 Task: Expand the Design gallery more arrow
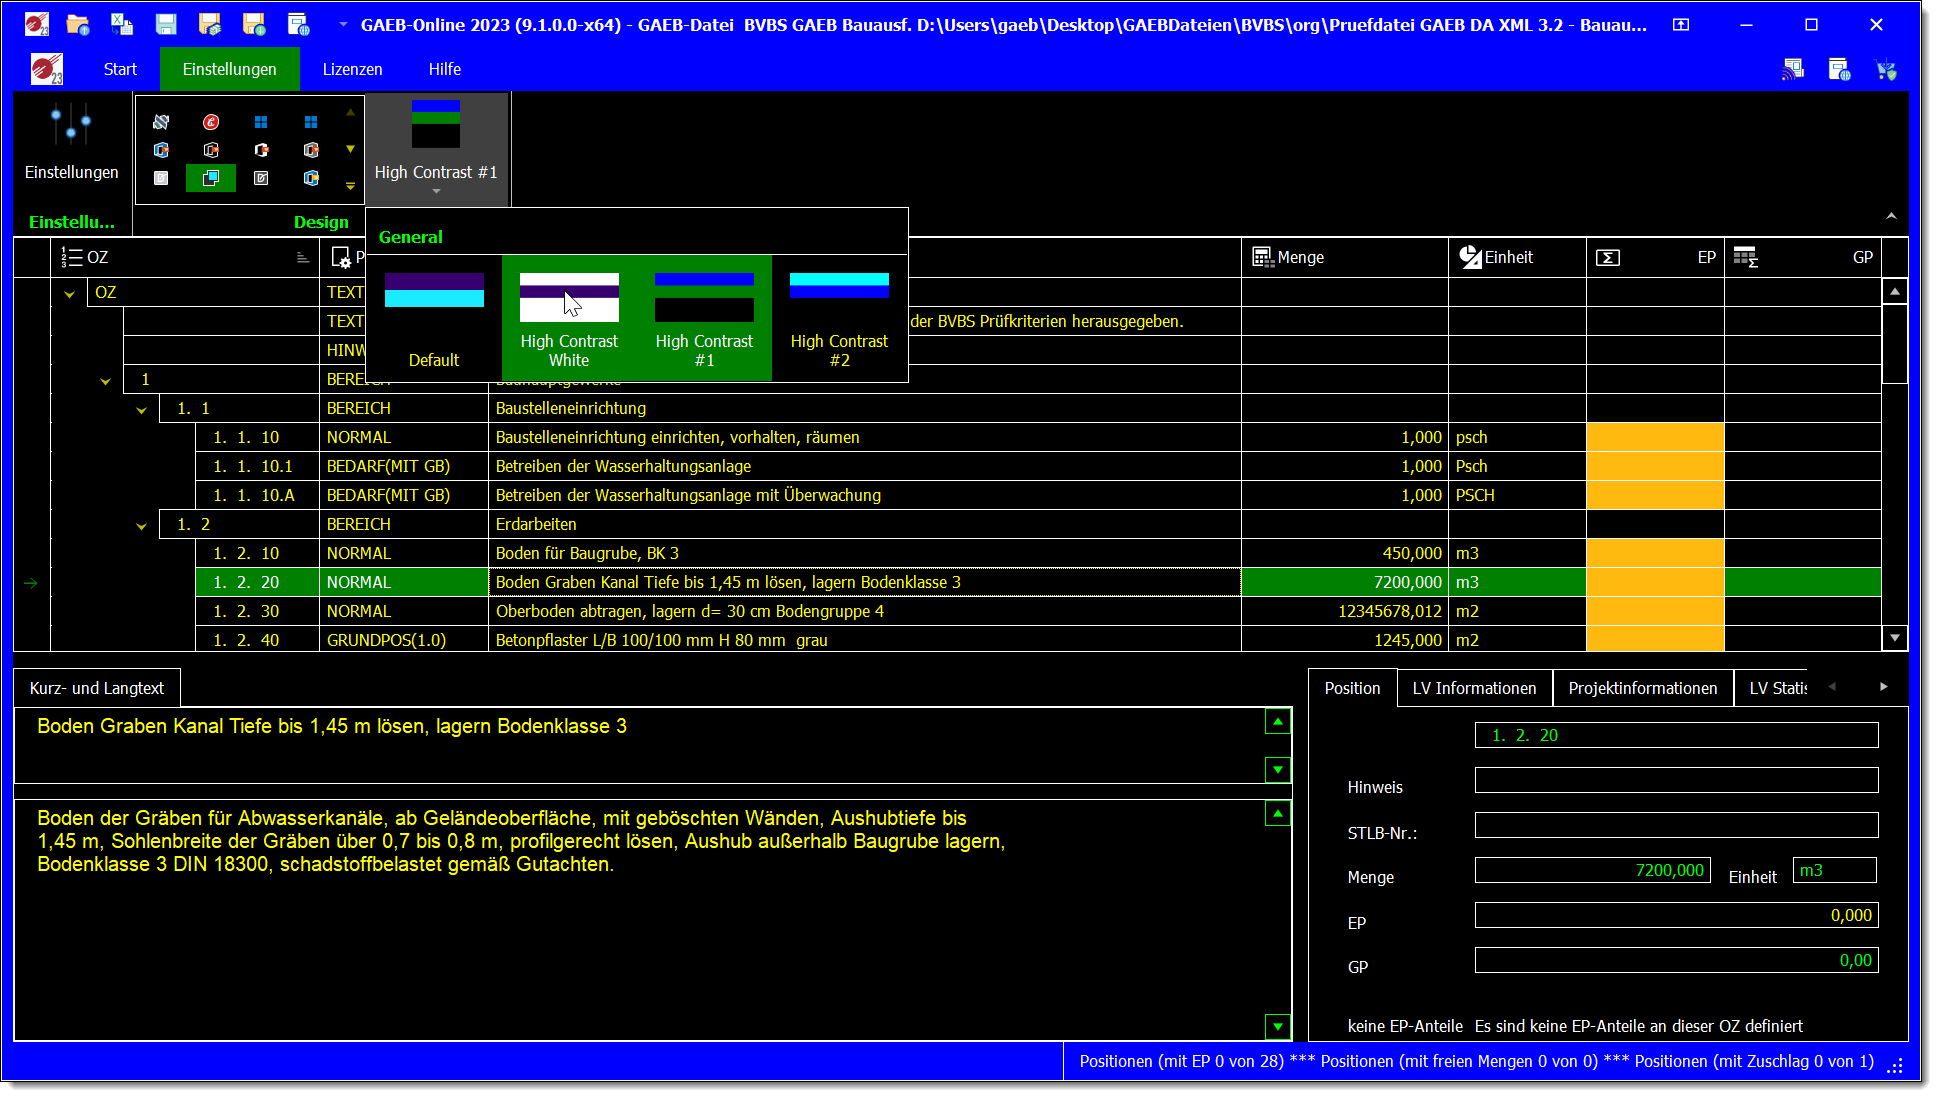click(x=350, y=185)
